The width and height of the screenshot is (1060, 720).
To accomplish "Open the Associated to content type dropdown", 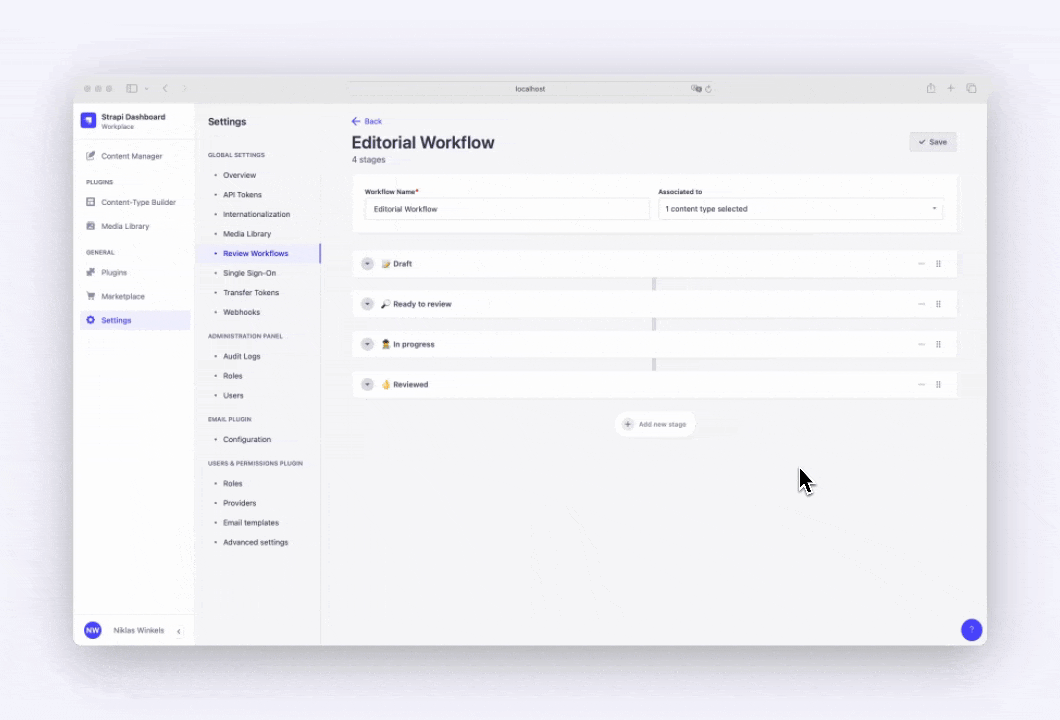I will pos(800,209).
